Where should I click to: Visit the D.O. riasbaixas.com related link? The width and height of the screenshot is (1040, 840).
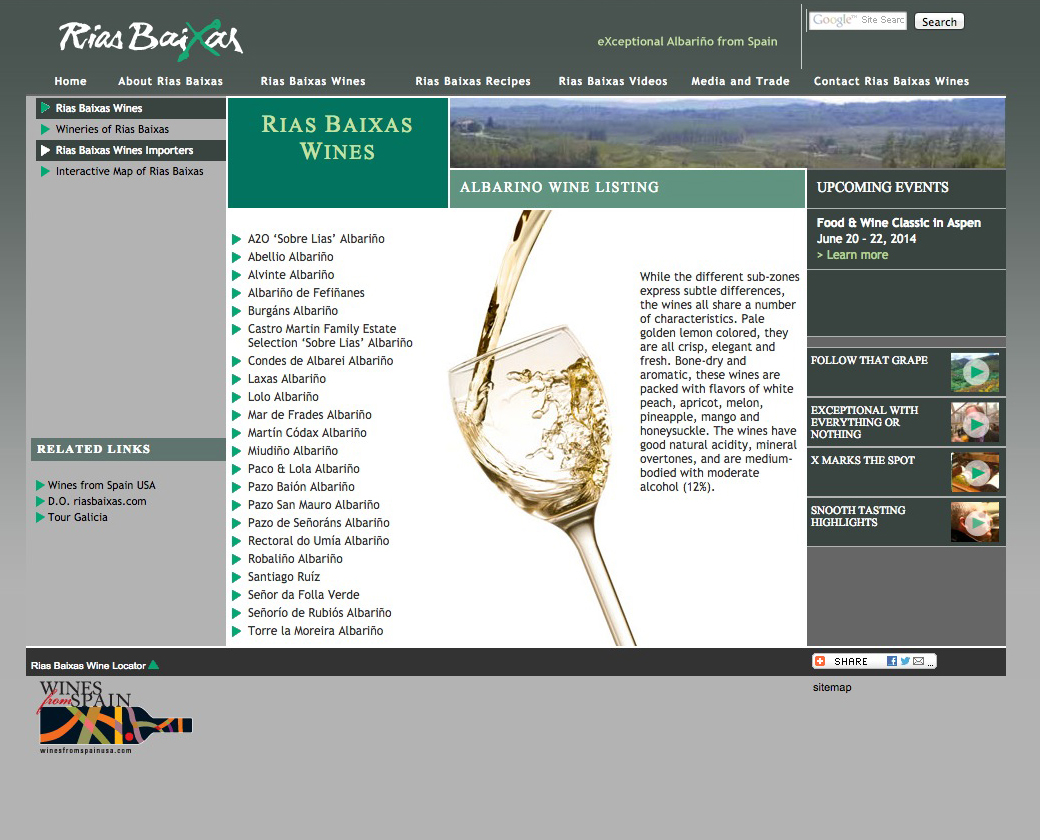(x=97, y=501)
